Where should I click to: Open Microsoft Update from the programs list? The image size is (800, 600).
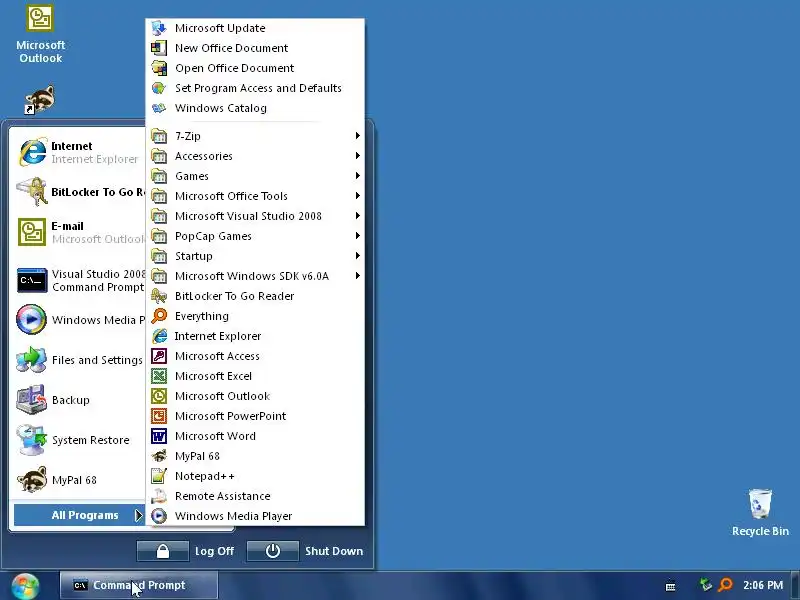[x=255, y=28]
